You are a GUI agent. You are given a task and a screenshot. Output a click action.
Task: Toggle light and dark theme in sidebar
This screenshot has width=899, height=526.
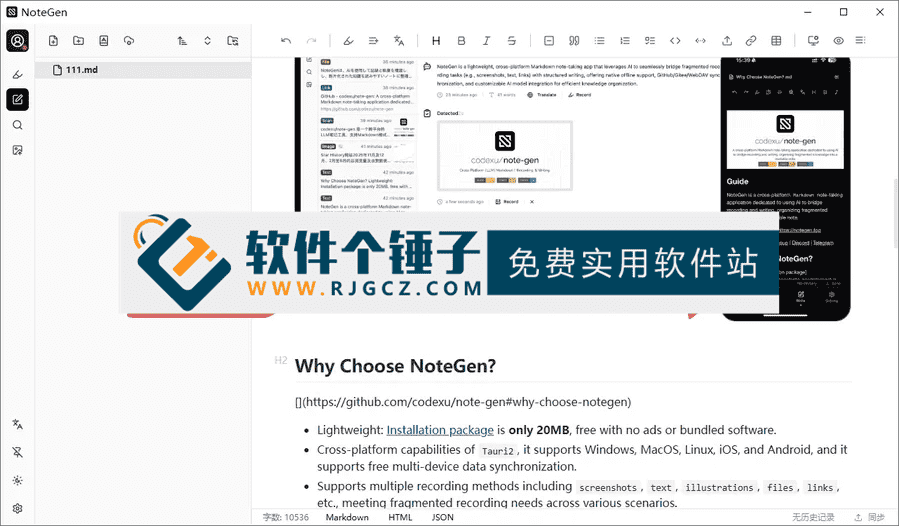18,481
